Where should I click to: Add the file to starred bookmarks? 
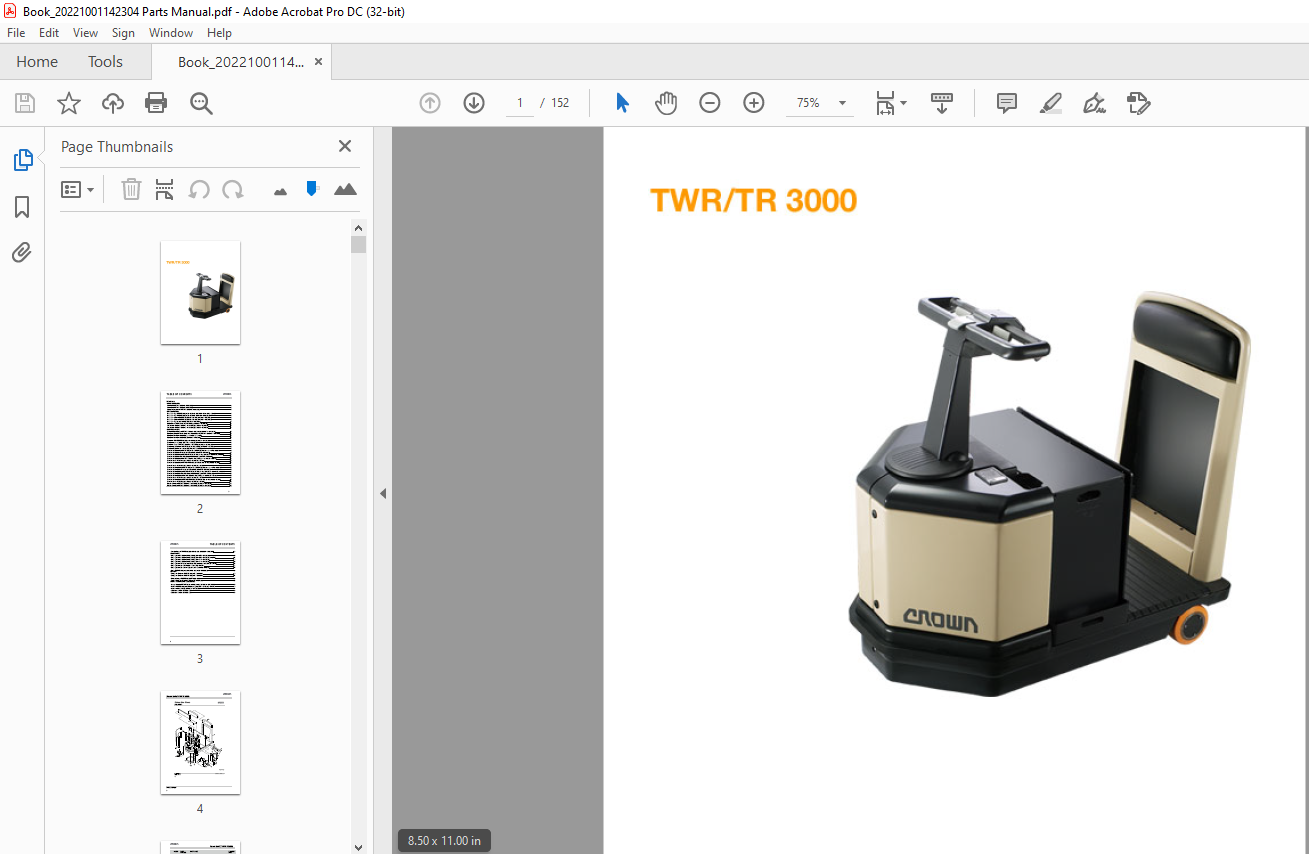[x=69, y=103]
